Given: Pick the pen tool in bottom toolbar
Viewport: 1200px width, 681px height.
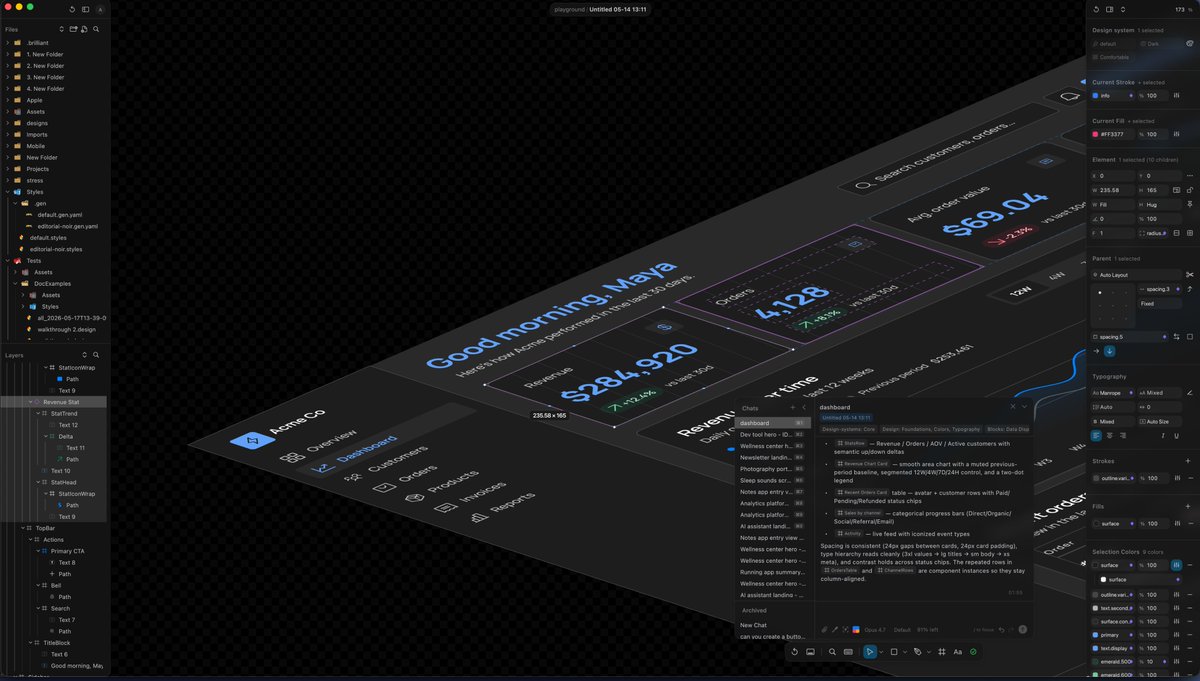Looking at the screenshot, I should point(917,651).
